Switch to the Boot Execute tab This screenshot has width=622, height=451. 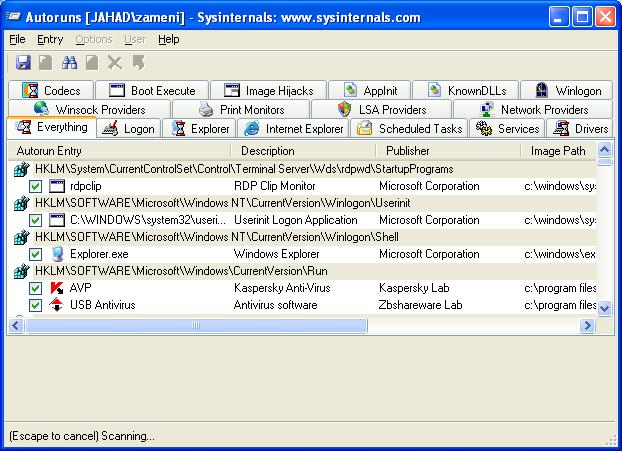152,91
